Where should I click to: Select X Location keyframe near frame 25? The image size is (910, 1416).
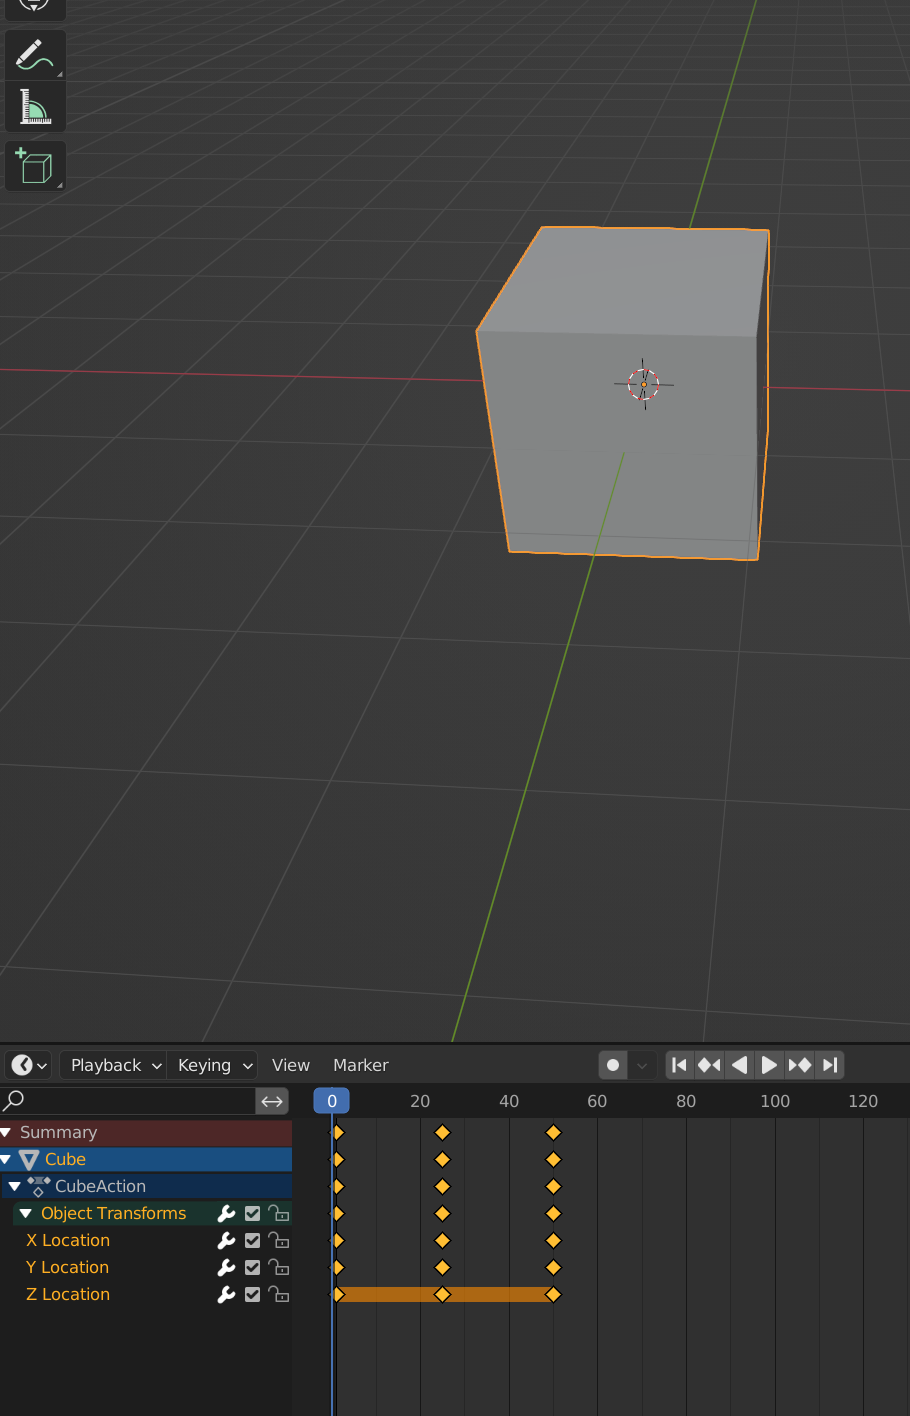442,1240
